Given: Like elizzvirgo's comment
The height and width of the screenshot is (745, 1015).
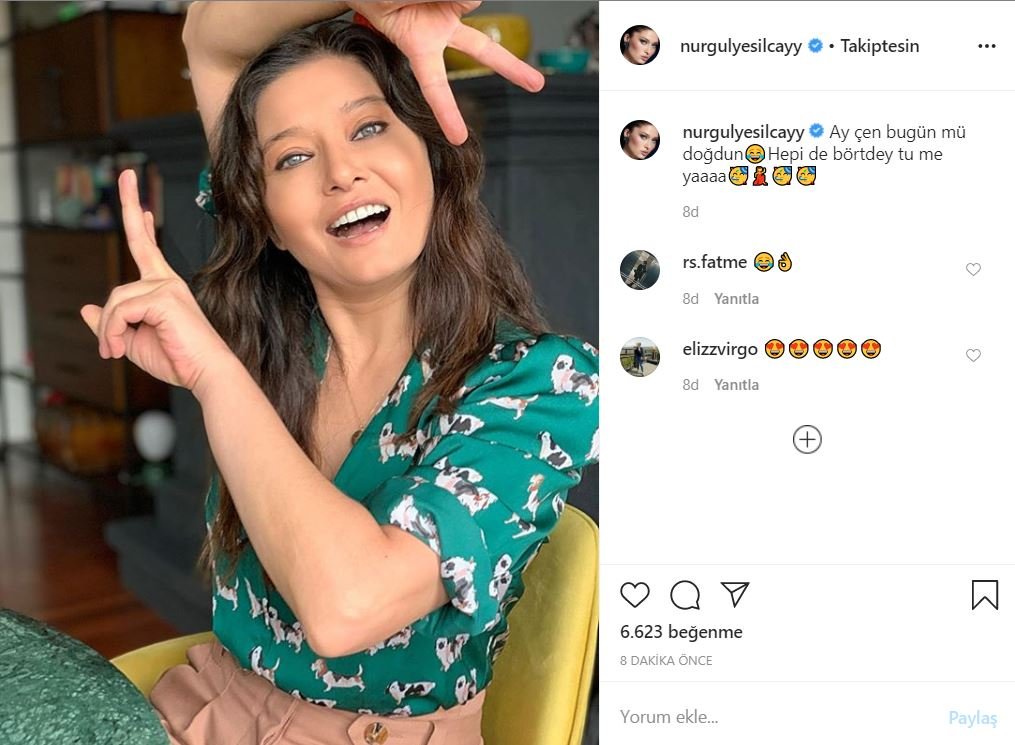Looking at the screenshot, I should 973,355.
